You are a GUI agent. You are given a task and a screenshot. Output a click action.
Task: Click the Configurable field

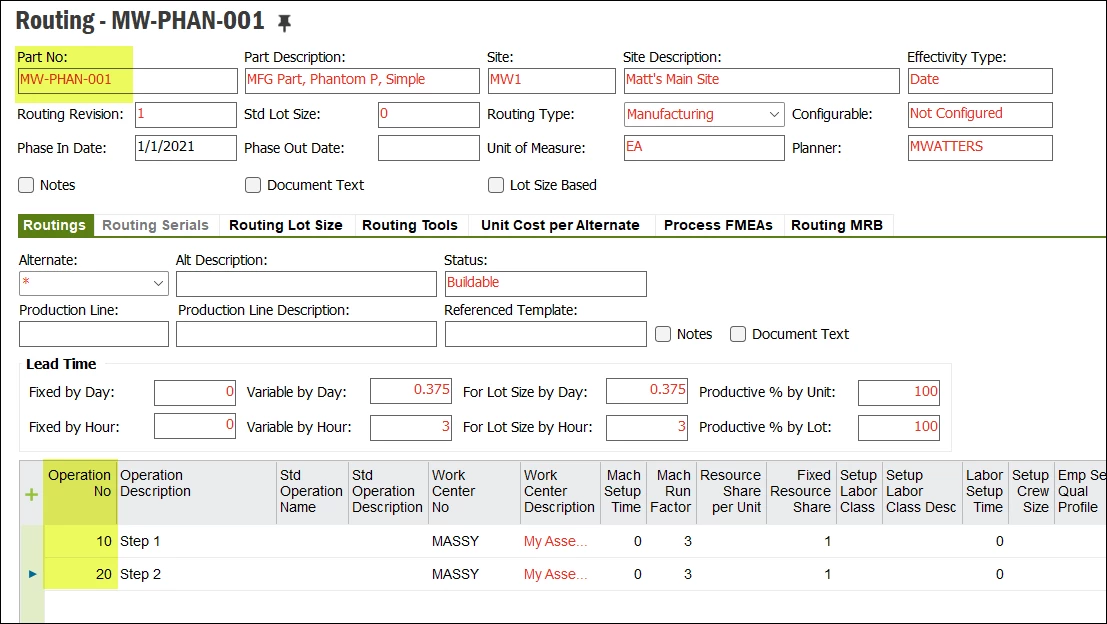pos(980,114)
